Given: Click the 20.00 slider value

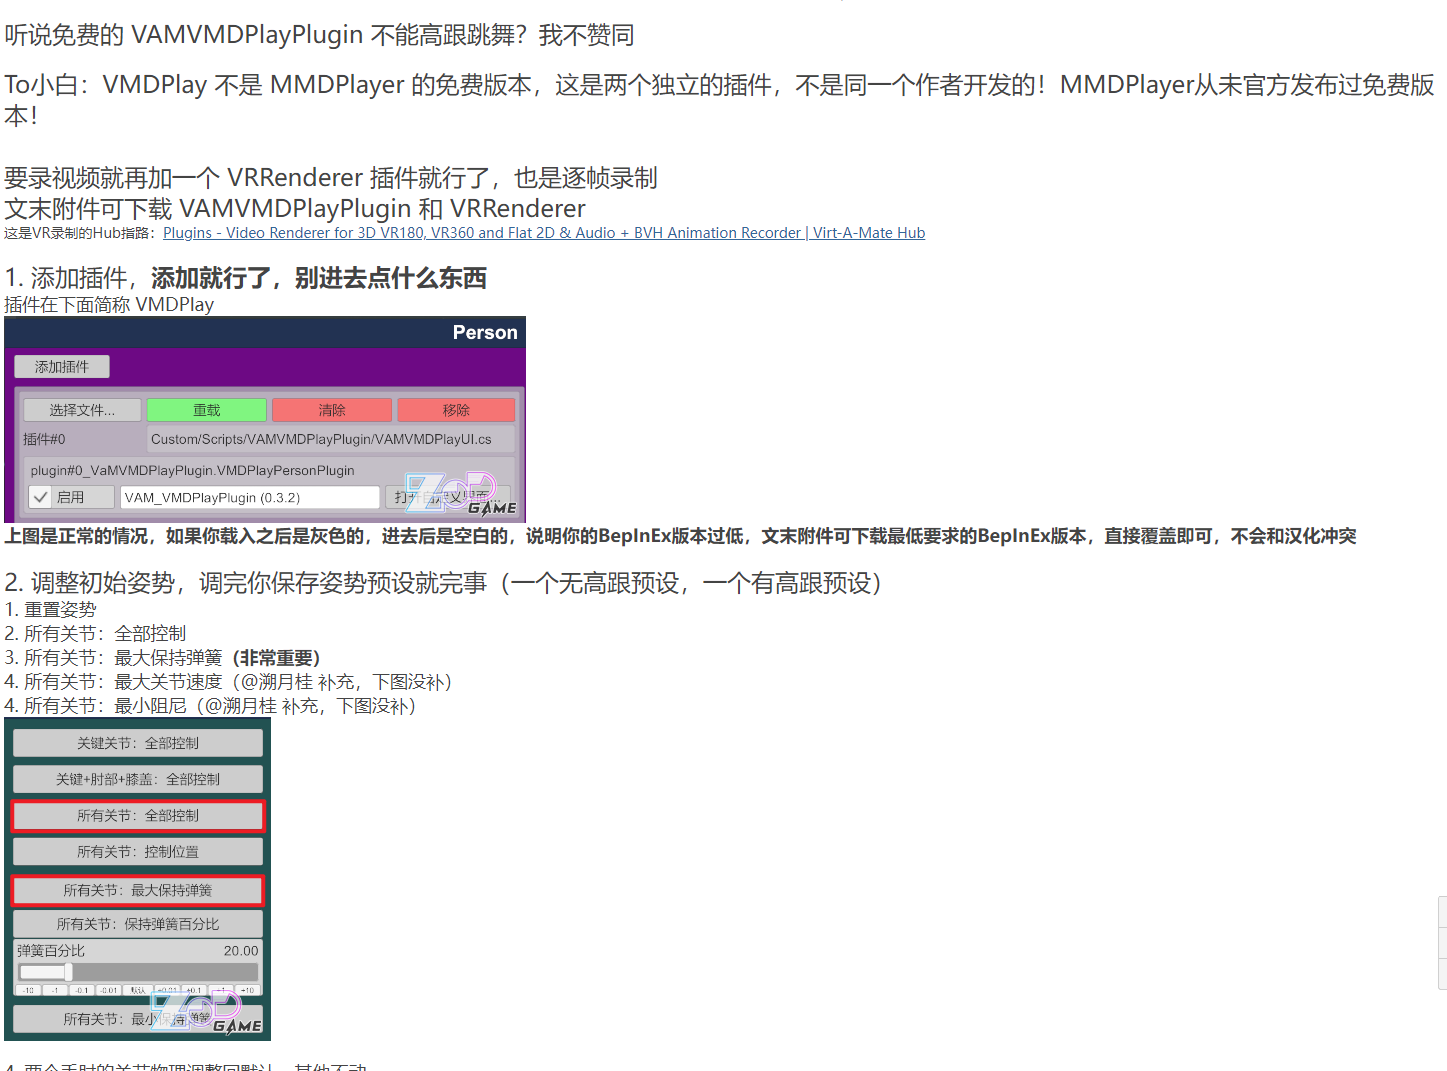Looking at the screenshot, I should tap(241, 951).
